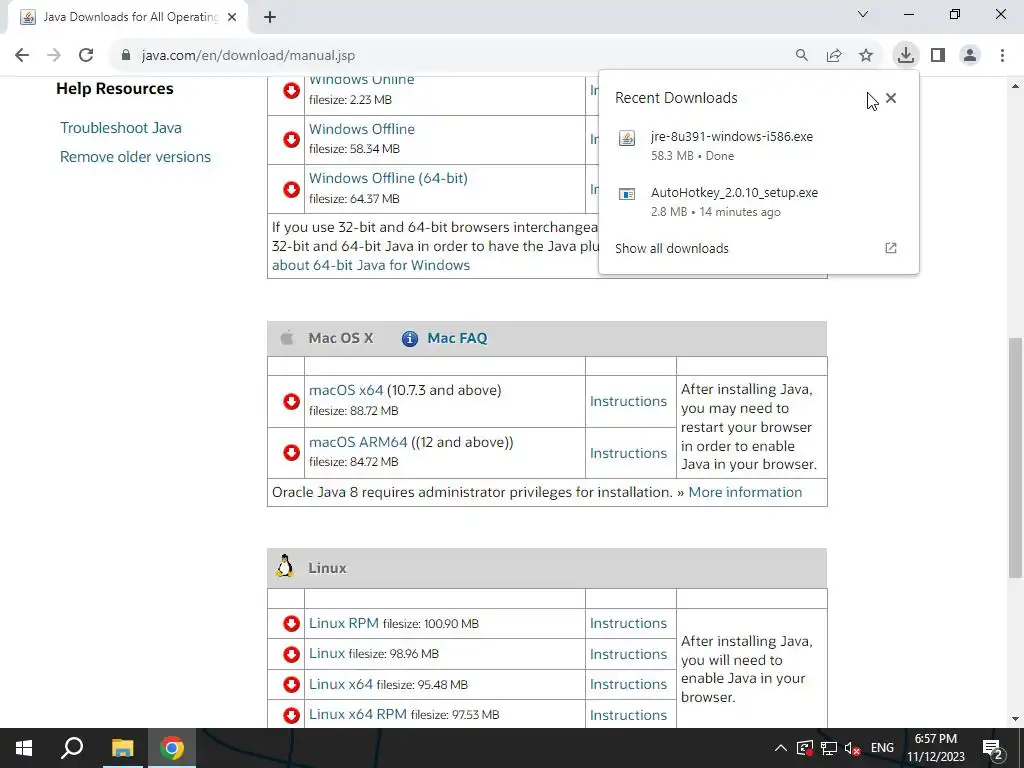Open Instructions for Linux x64
This screenshot has width=1024, height=768.
click(x=628, y=684)
